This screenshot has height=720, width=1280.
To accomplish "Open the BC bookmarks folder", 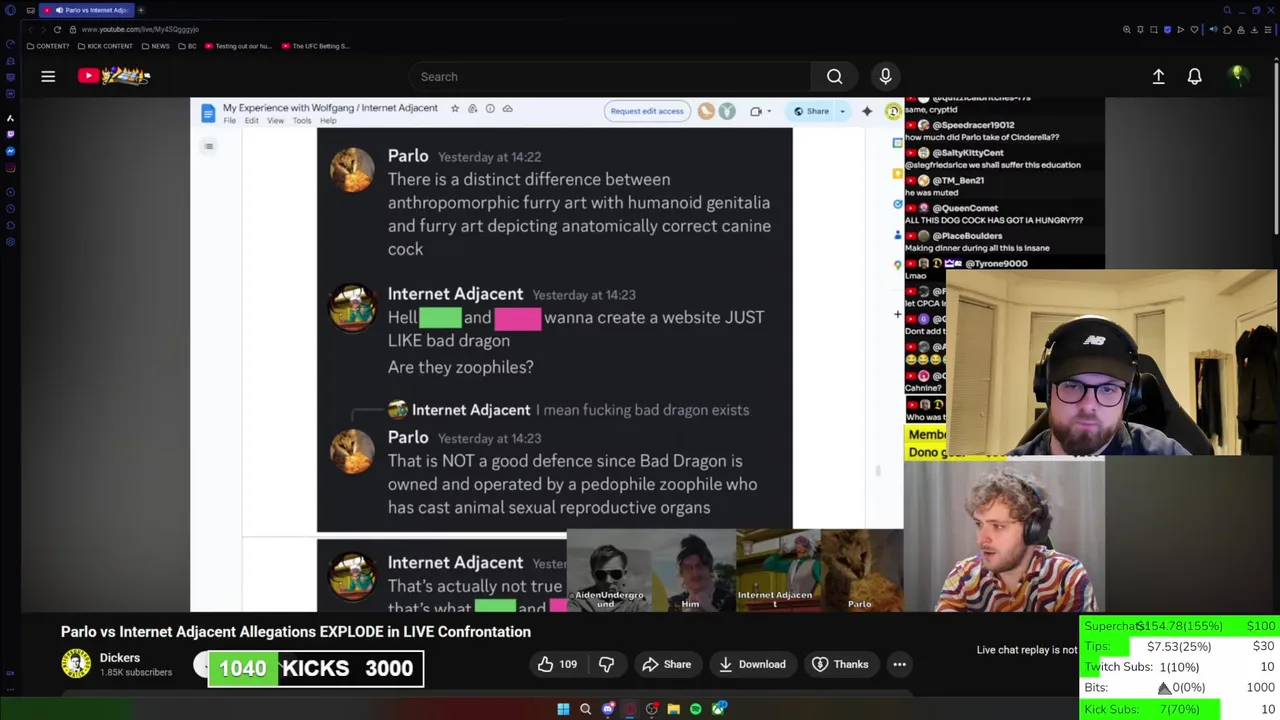I will pyautogui.click(x=187, y=46).
